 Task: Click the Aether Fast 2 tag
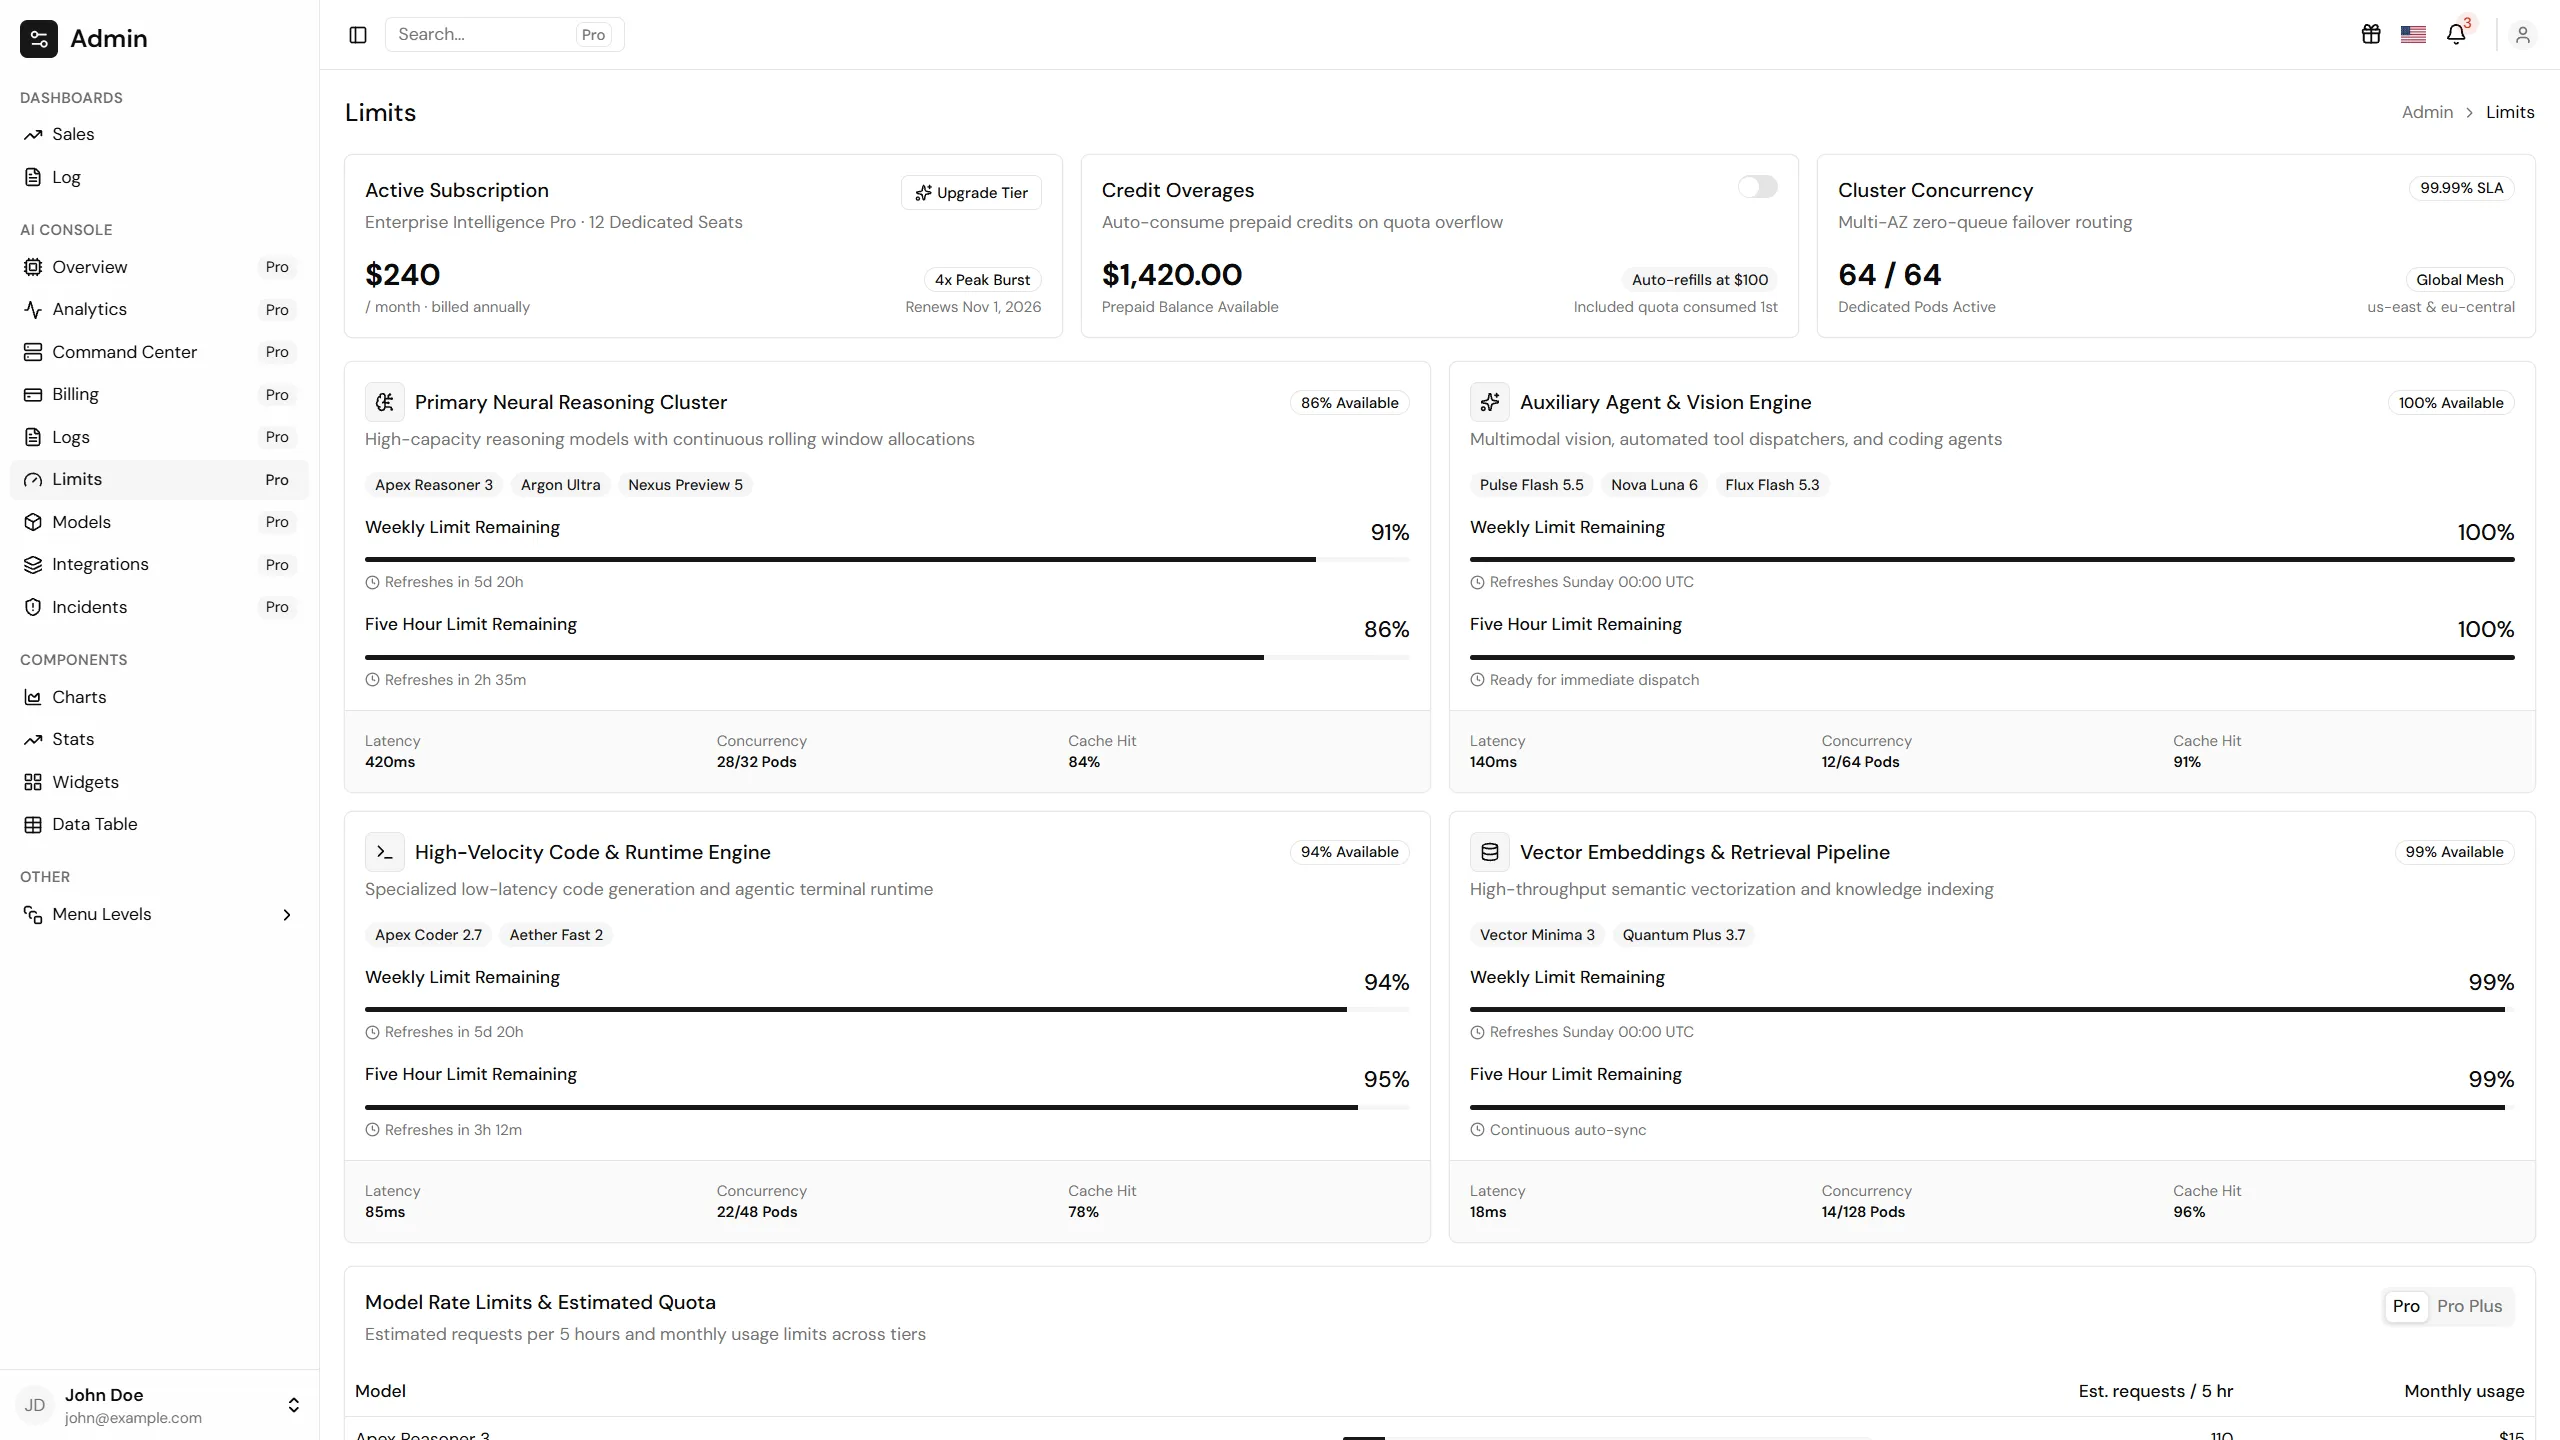click(556, 935)
